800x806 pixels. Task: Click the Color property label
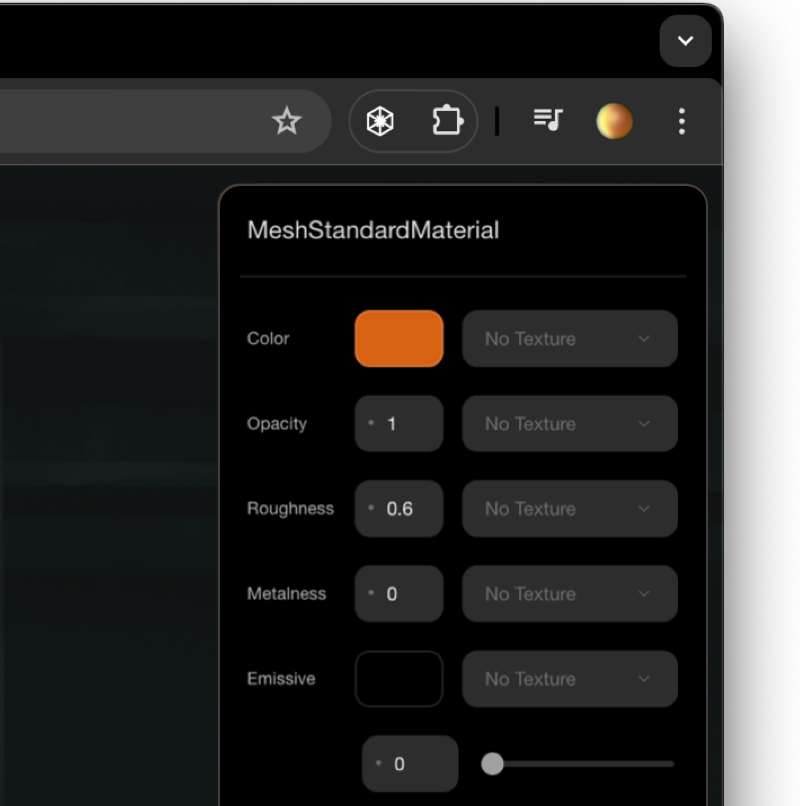pyautogui.click(x=268, y=338)
